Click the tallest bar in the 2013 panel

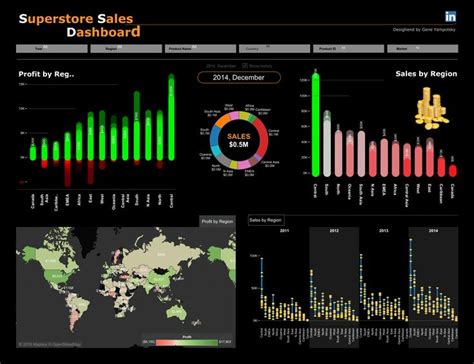click(361, 279)
